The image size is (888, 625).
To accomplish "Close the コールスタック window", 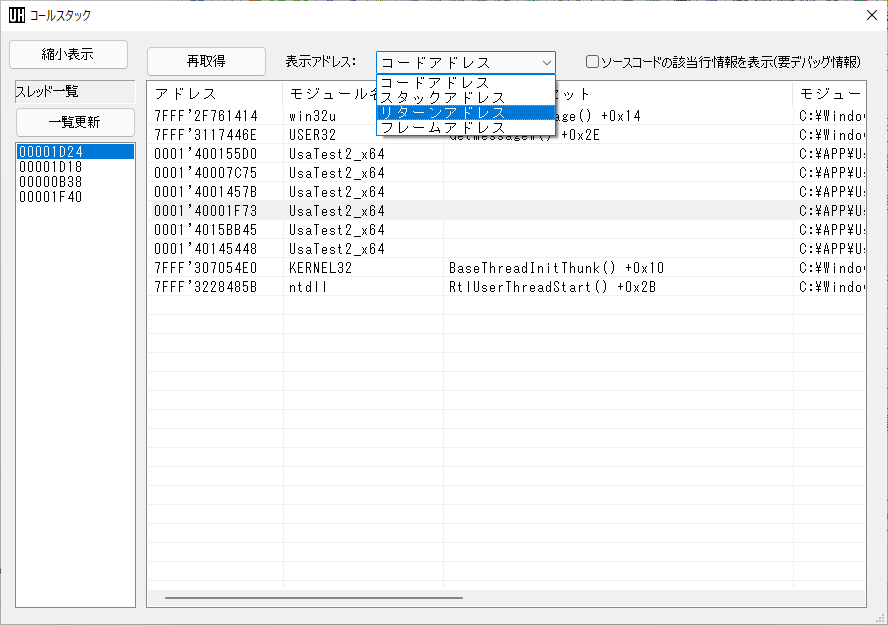I will [x=869, y=15].
